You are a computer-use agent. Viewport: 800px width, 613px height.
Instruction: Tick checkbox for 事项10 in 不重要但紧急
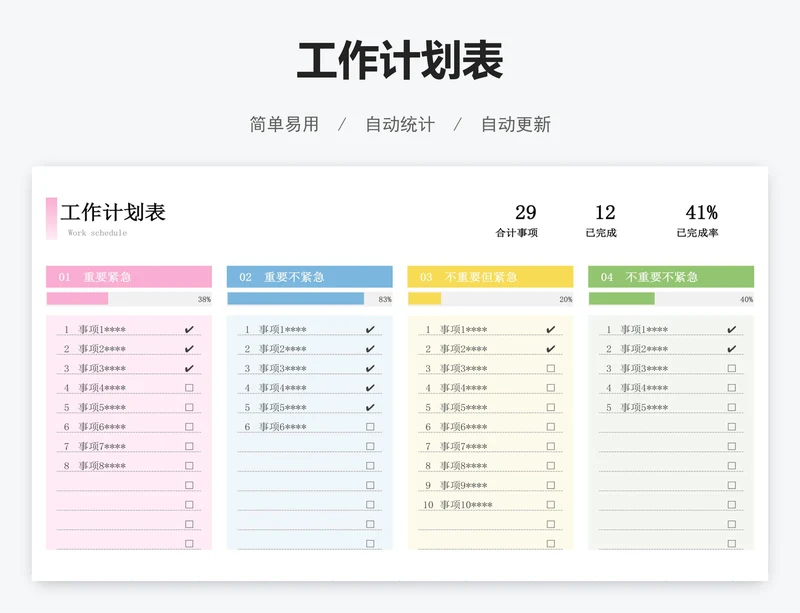pos(551,505)
